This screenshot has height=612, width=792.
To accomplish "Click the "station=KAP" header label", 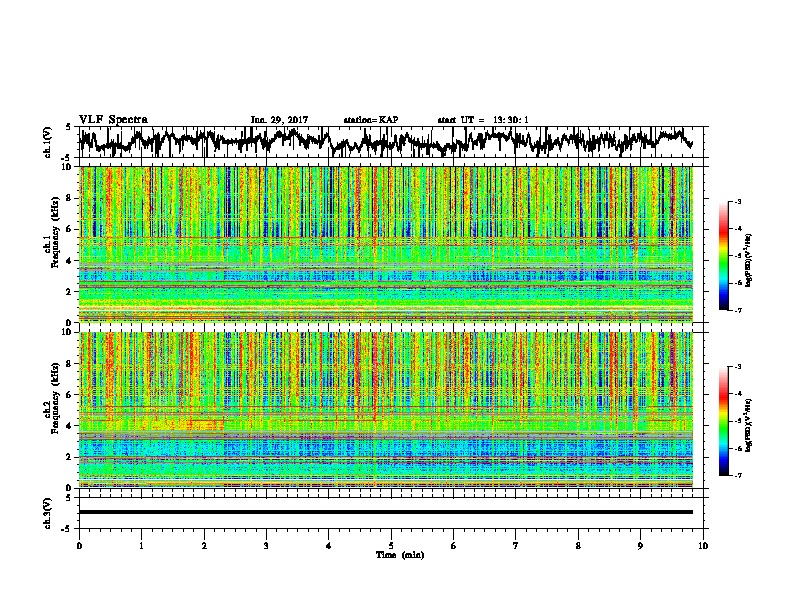I will pos(371,120).
